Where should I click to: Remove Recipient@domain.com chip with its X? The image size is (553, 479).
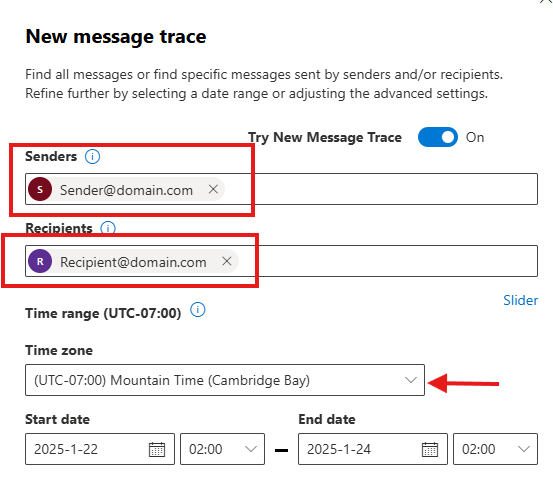click(227, 261)
